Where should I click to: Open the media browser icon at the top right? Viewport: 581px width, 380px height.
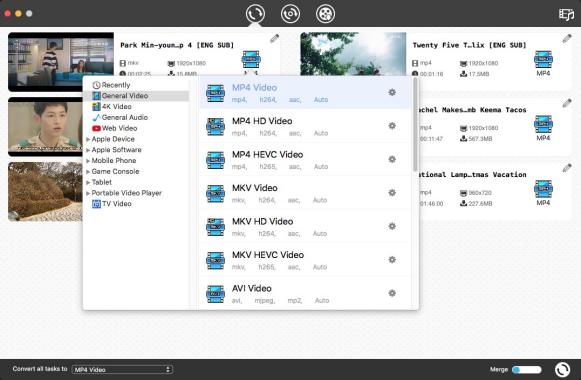pyautogui.click(x=566, y=14)
